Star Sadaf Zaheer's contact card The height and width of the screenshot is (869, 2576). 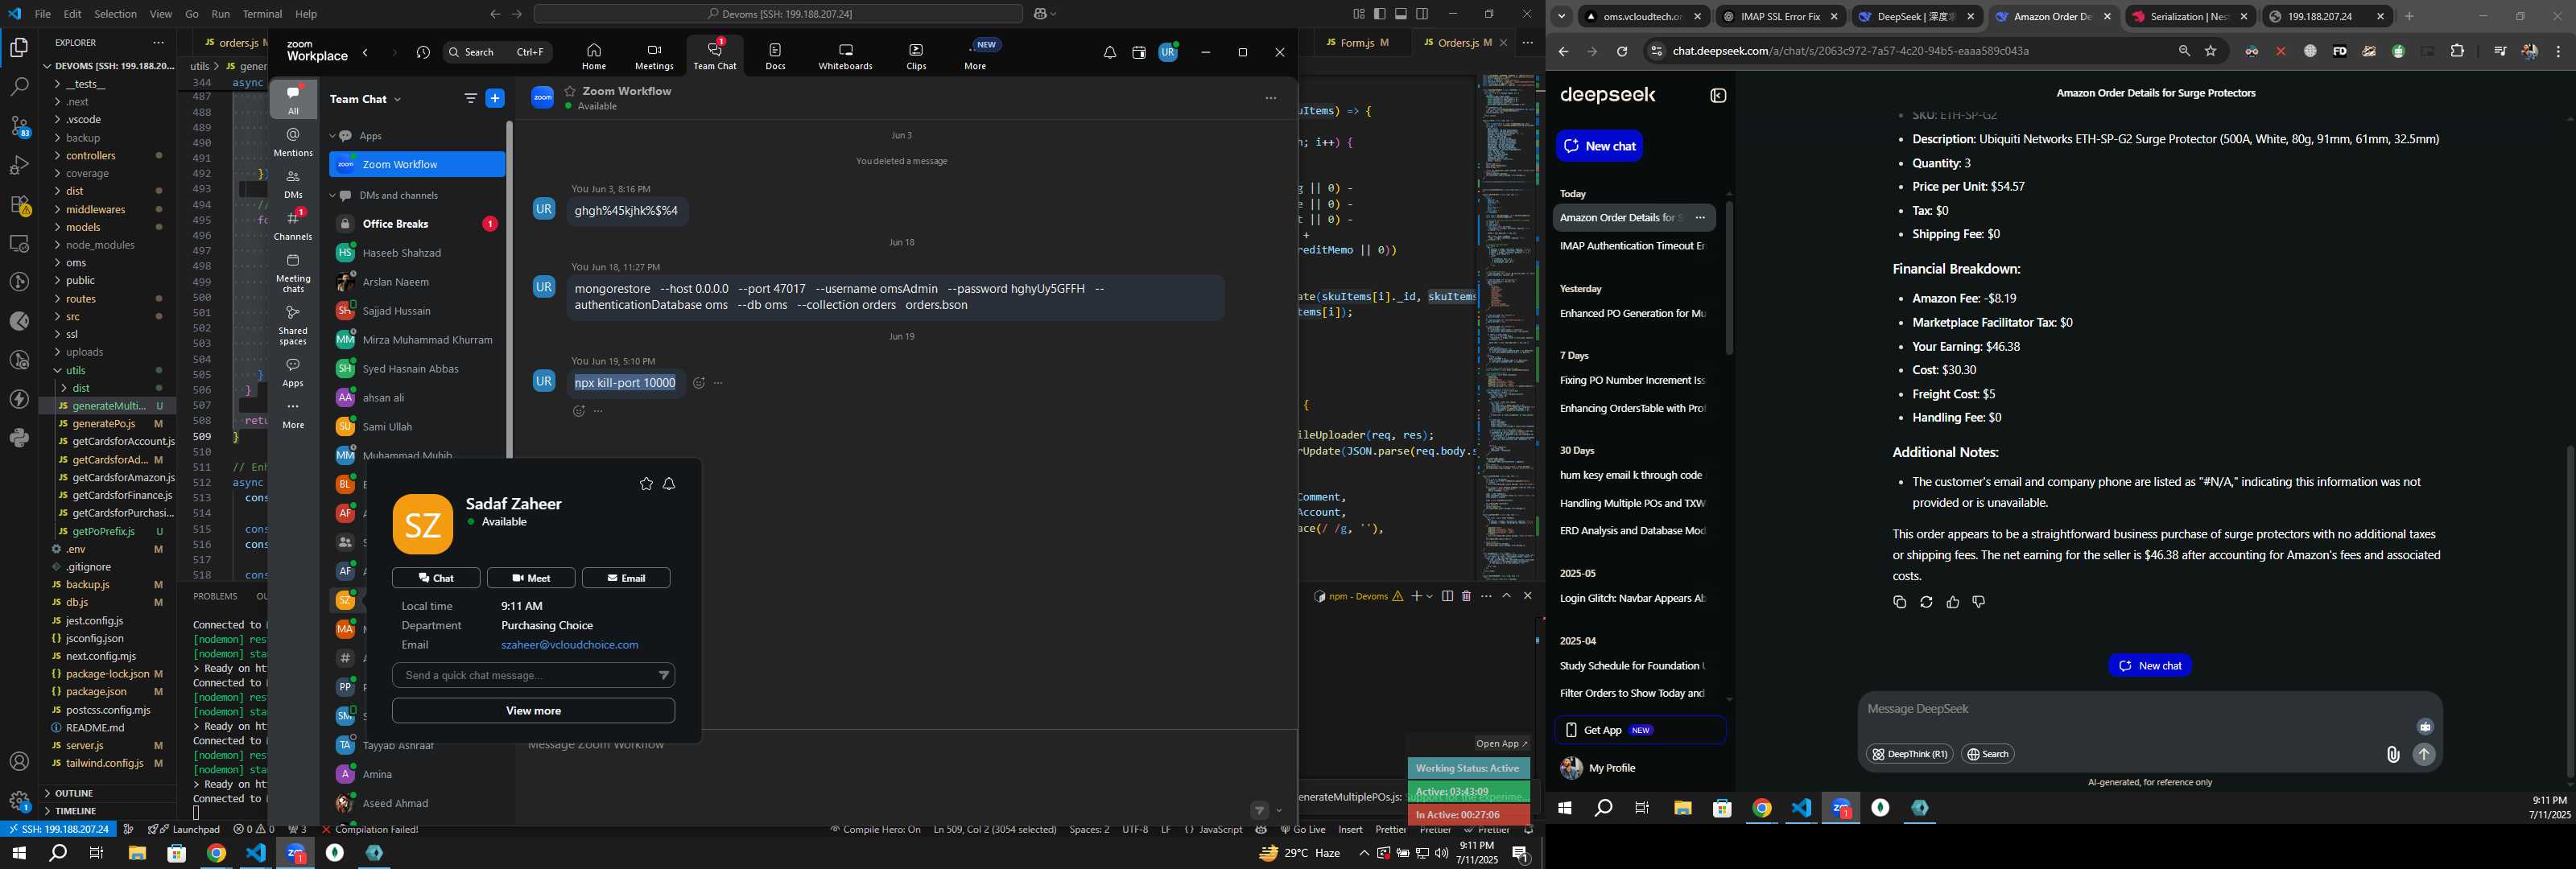tap(646, 484)
